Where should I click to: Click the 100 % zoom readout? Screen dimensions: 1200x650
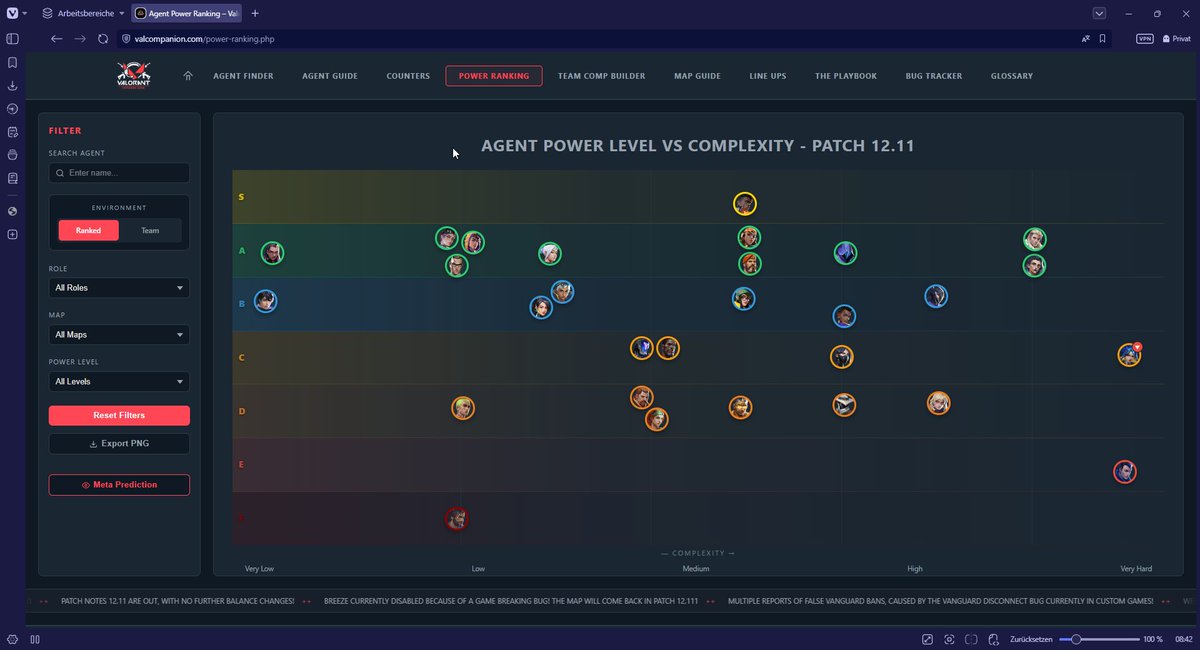1152,639
